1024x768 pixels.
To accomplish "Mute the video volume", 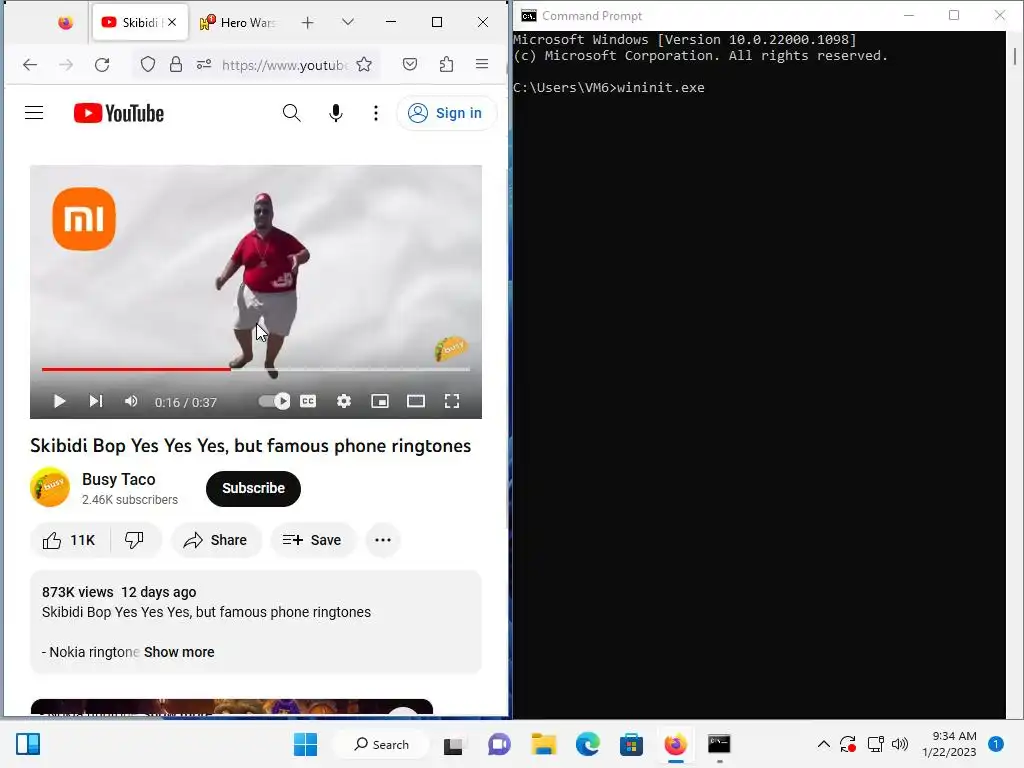I will click(131, 401).
